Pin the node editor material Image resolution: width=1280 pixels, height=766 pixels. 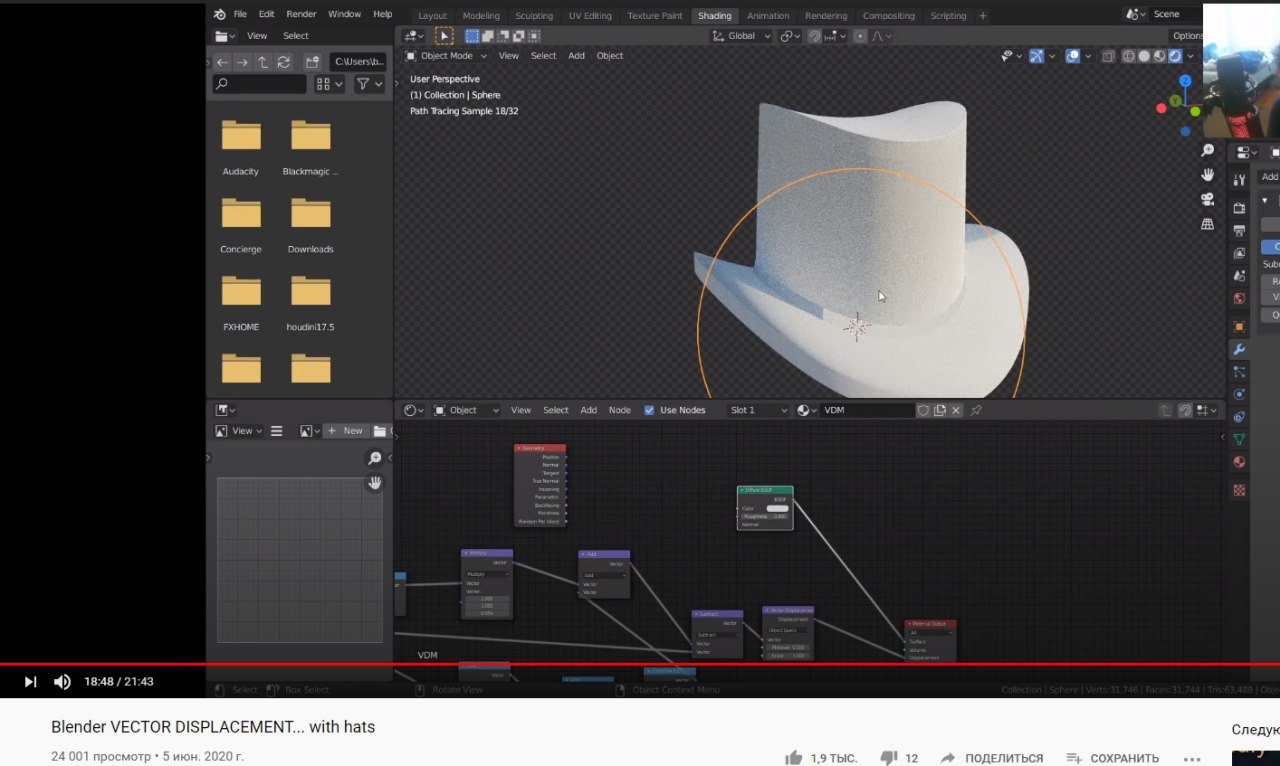pos(976,410)
